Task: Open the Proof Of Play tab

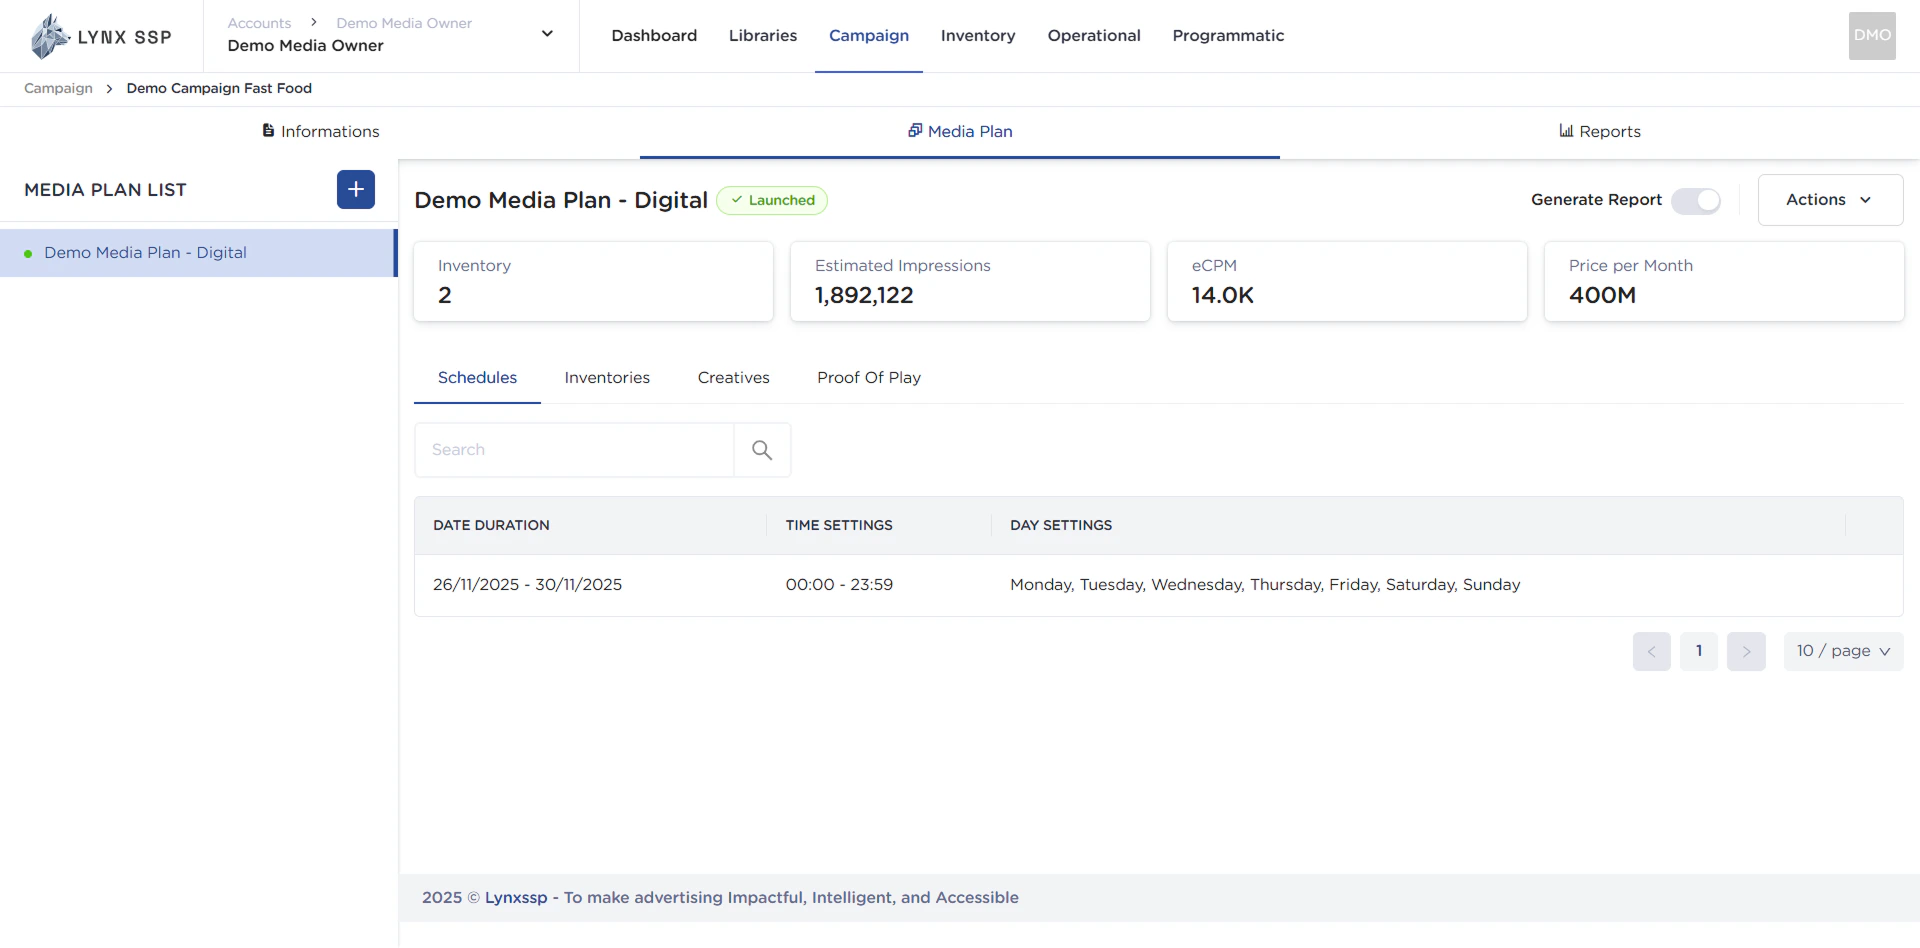Action: click(868, 377)
